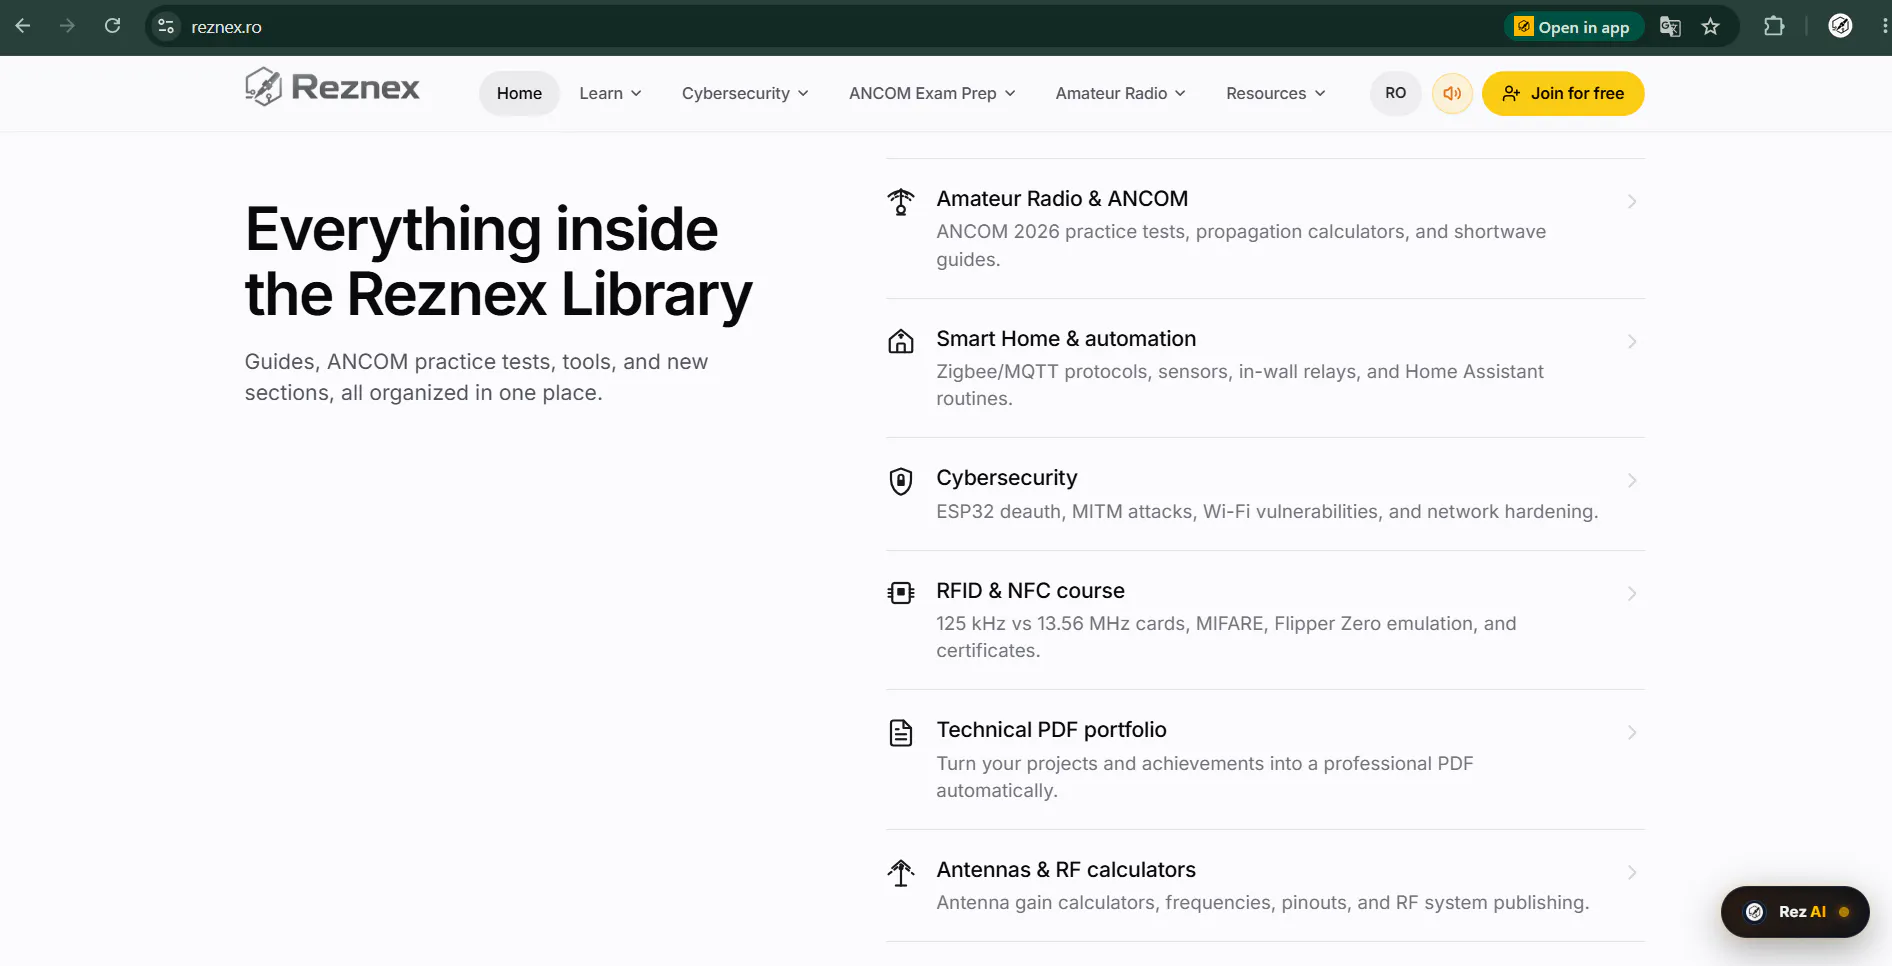Image resolution: width=1892 pixels, height=966 pixels.
Task: Open RFID & NFC course title link
Action: [x=1030, y=590]
